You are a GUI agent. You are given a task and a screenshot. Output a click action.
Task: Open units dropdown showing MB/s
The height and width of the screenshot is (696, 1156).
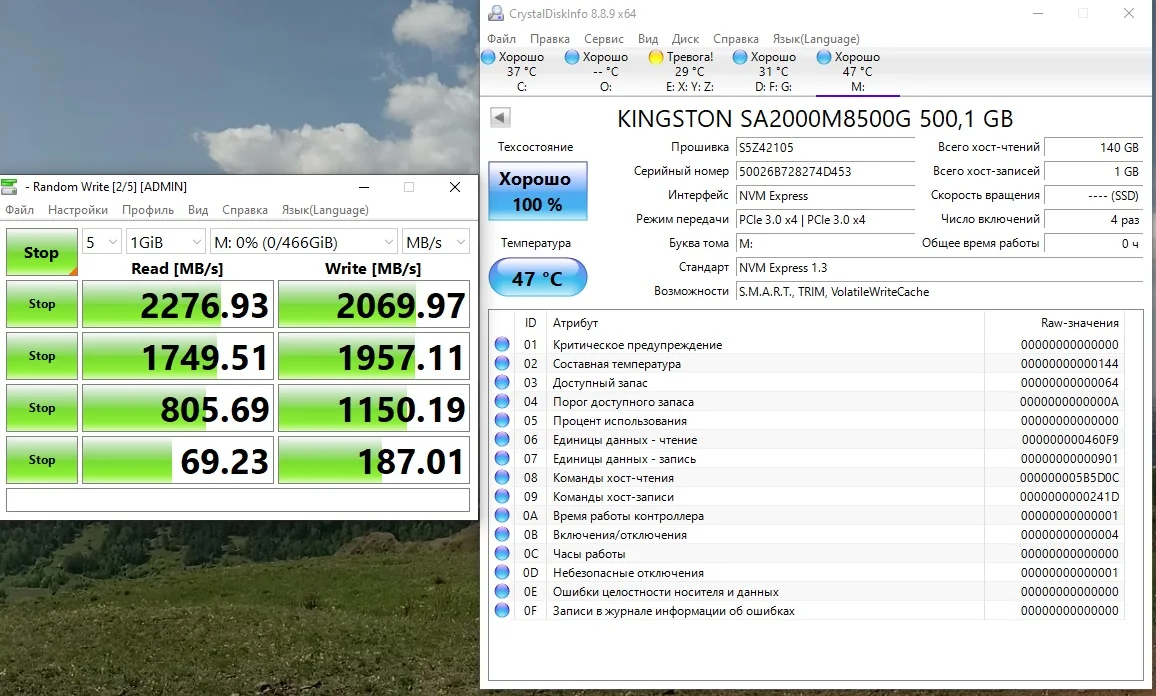click(436, 242)
